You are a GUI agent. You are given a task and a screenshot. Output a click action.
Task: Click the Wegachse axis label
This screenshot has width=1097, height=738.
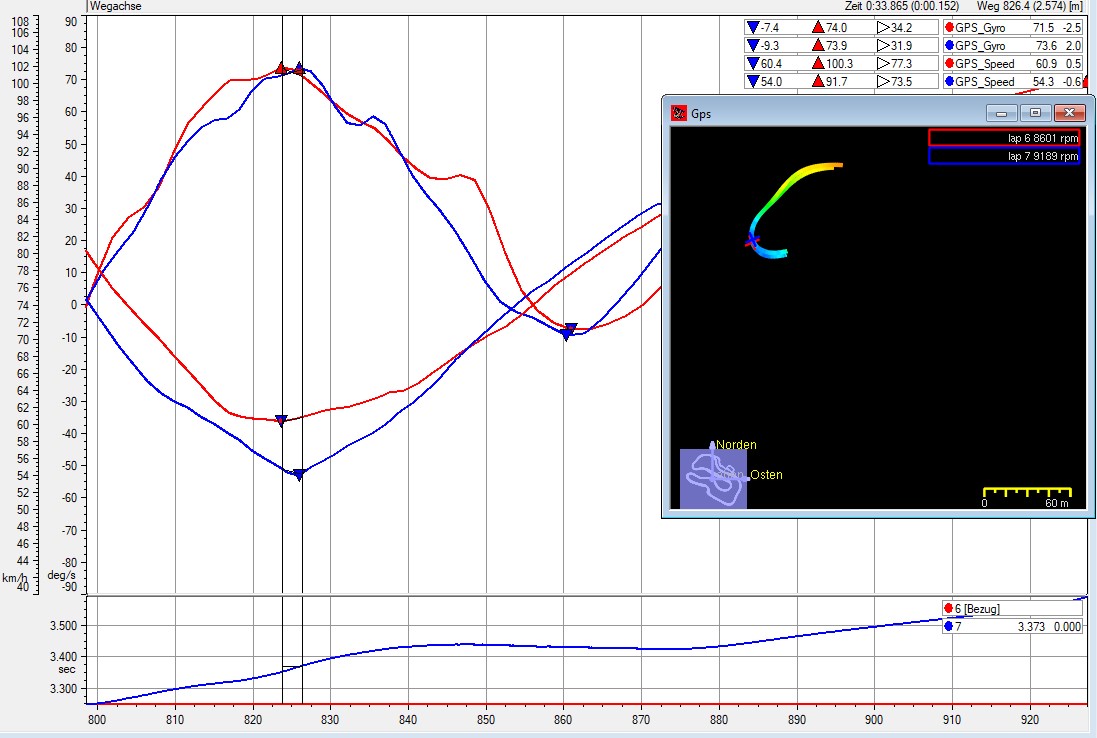116,6
